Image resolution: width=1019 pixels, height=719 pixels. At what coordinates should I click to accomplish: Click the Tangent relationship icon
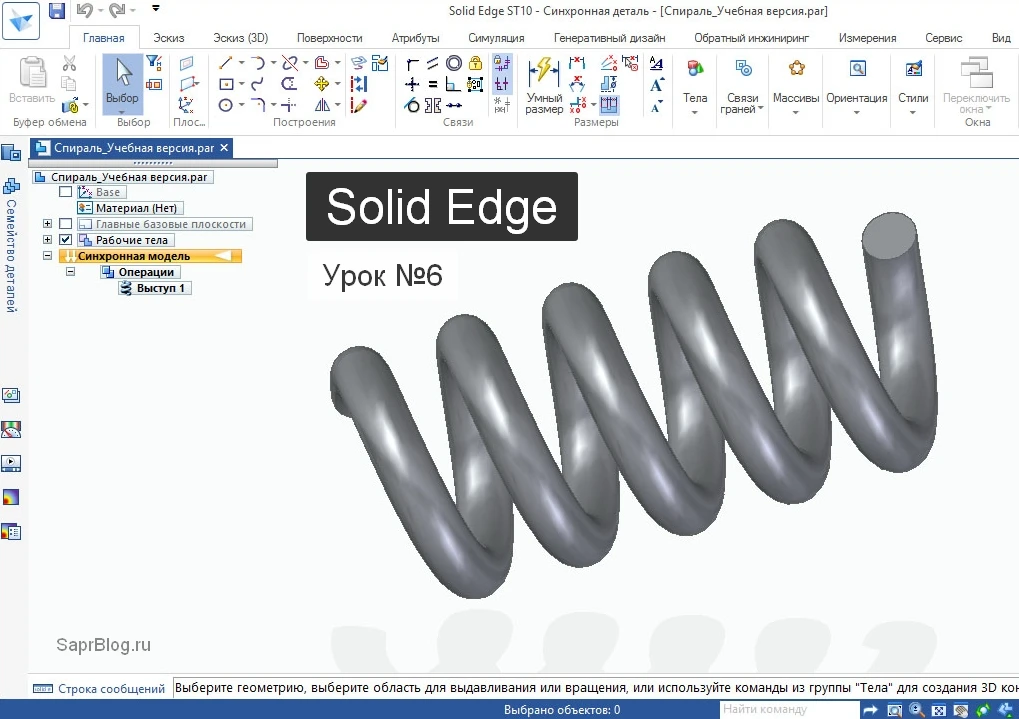411,105
